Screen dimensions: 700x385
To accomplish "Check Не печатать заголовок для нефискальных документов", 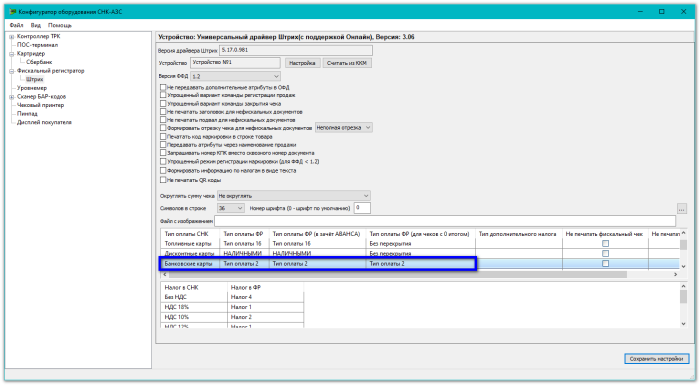I will click(x=163, y=112).
